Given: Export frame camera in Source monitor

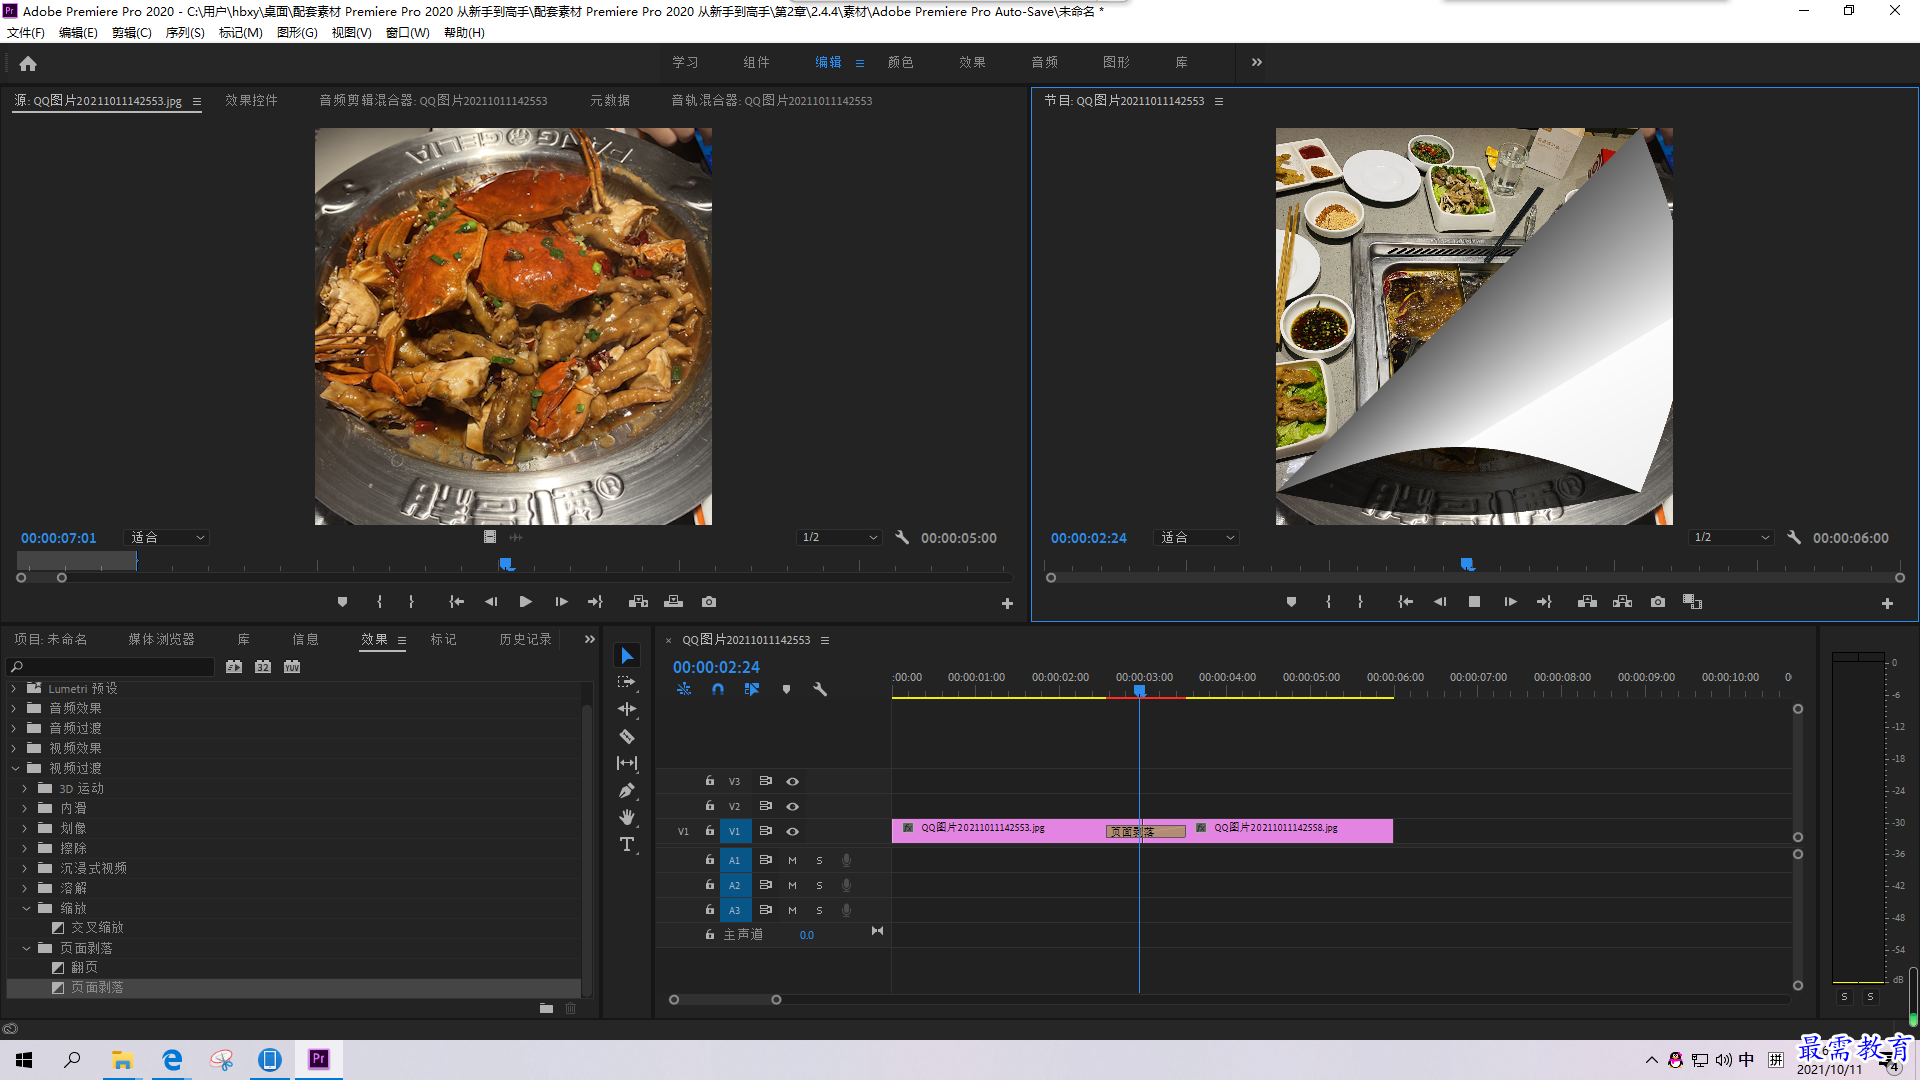Looking at the screenshot, I should click(709, 602).
